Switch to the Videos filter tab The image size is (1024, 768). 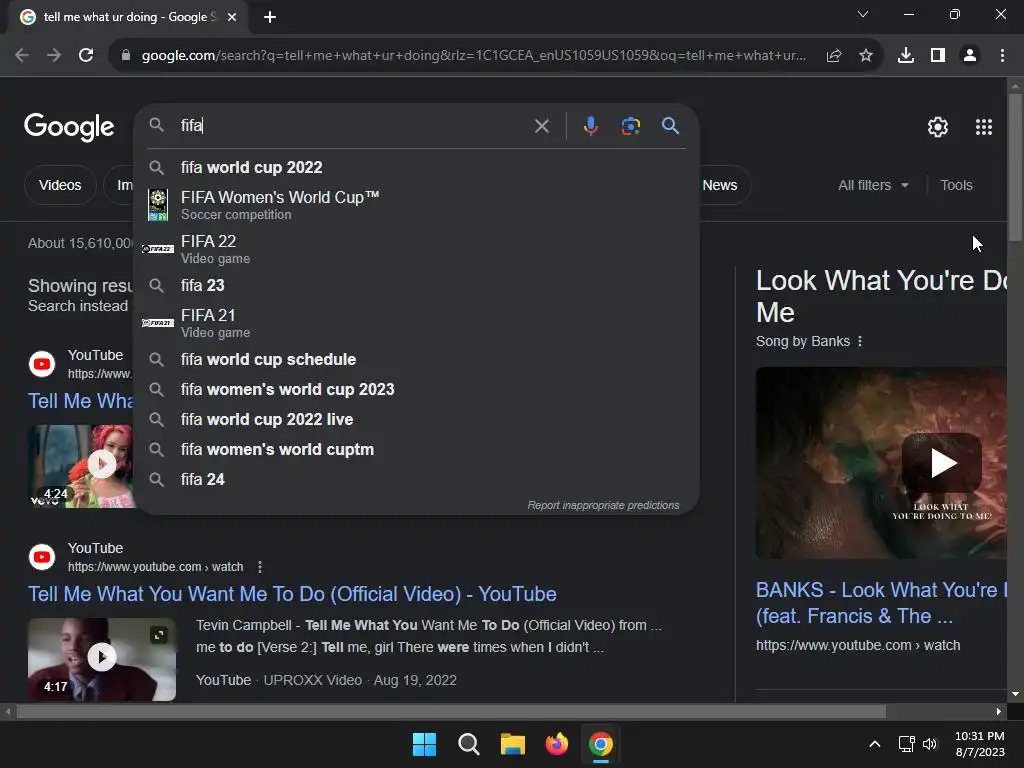tap(60, 185)
